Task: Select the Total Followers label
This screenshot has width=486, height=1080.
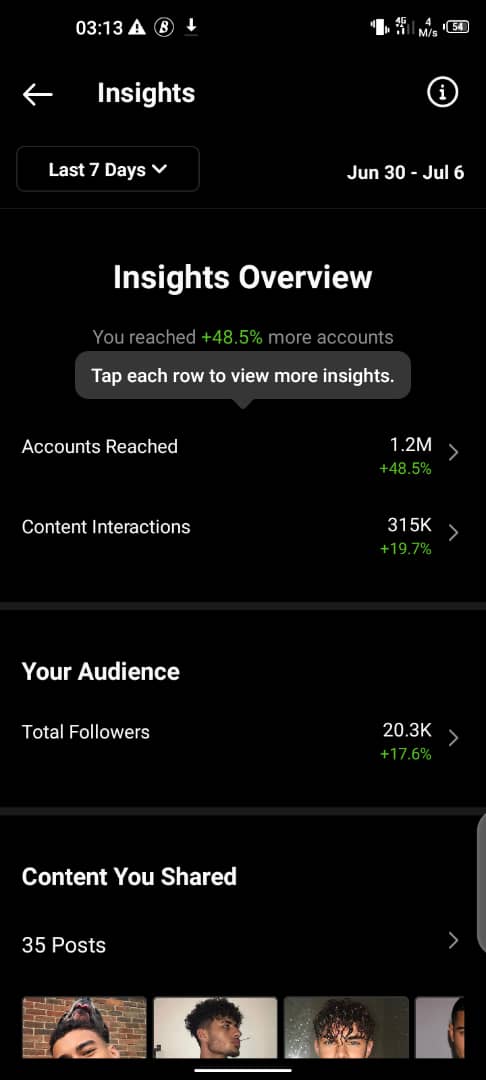Action: tap(86, 731)
